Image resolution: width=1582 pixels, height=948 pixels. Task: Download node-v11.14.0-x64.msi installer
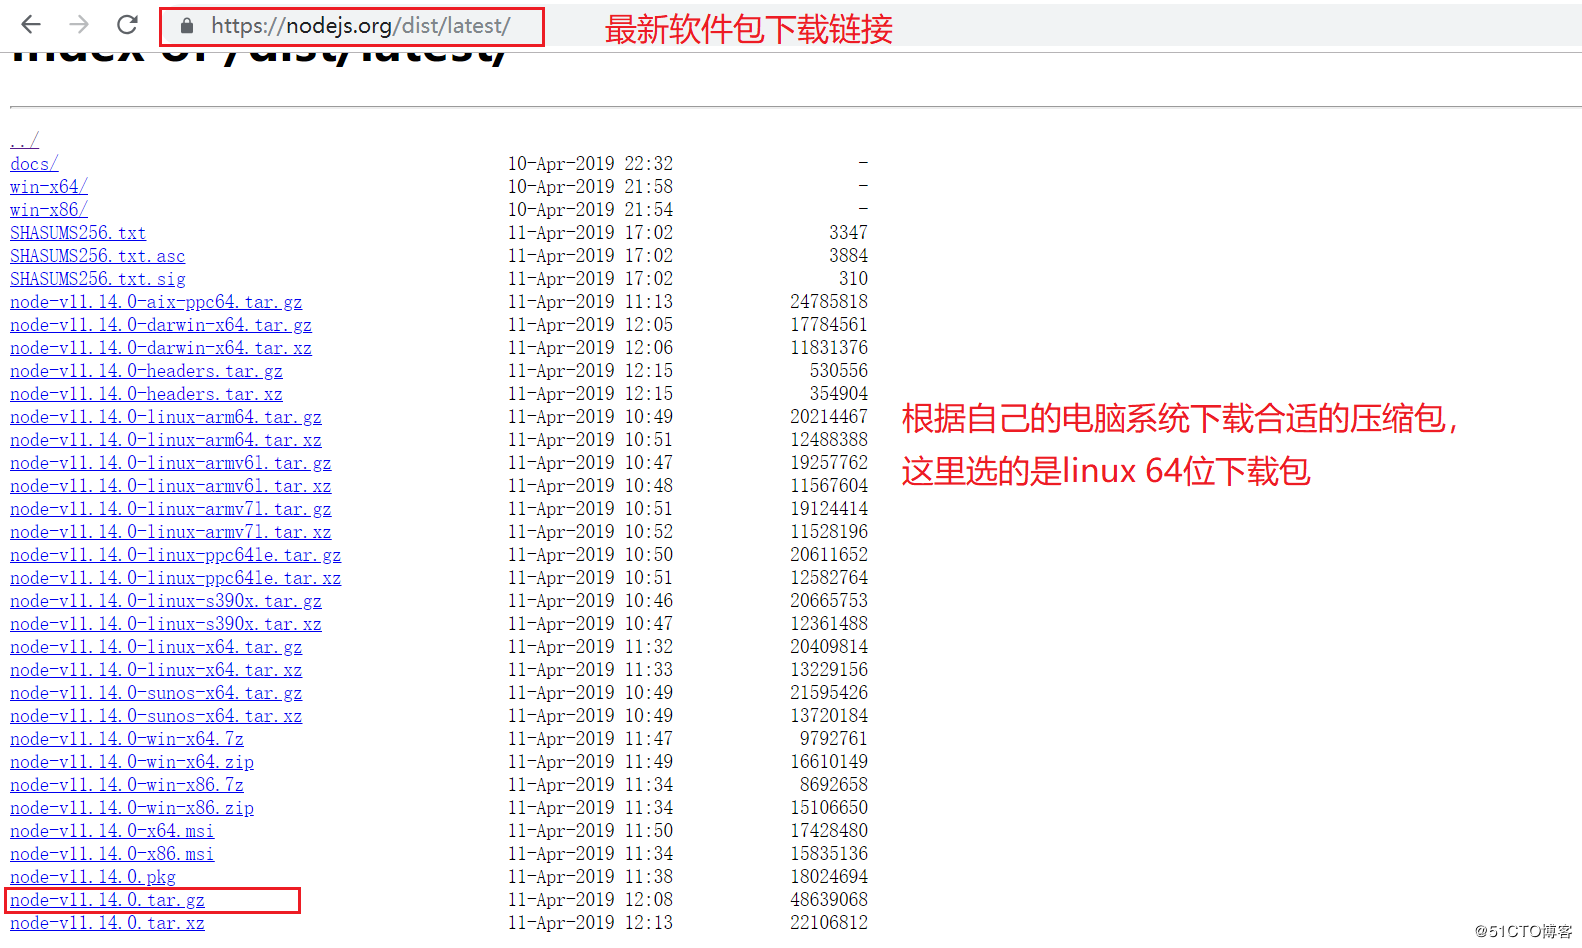tap(112, 830)
